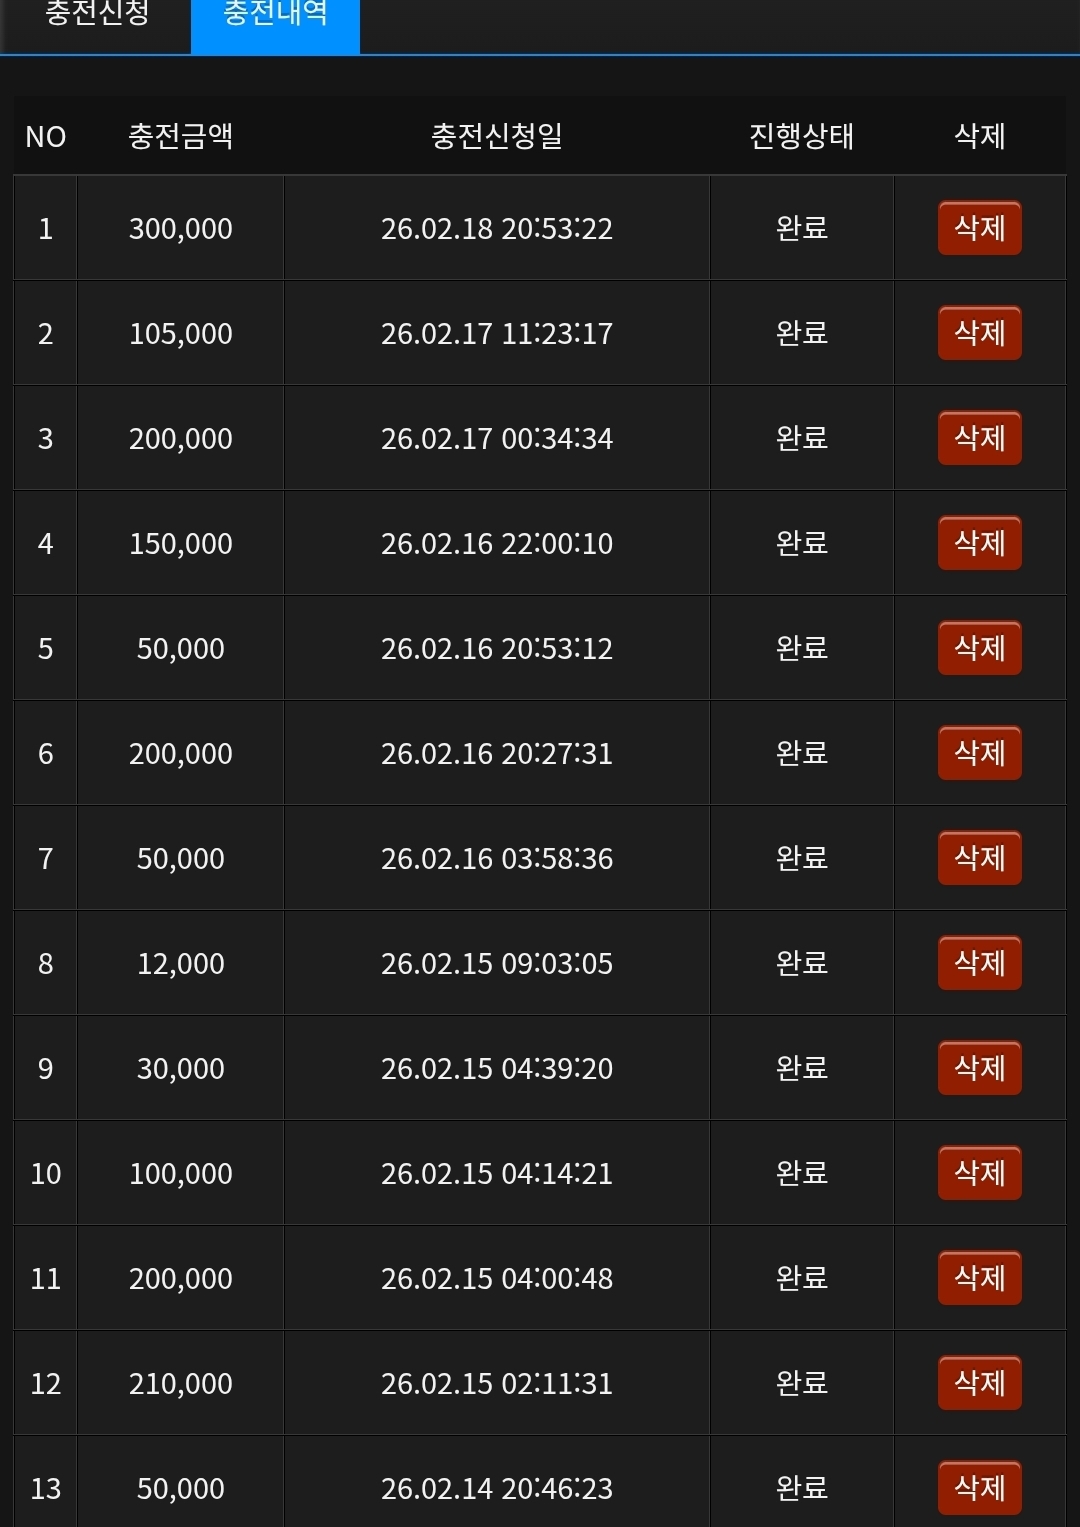The height and width of the screenshot is (1527, 1080).
Task: Click the 충전금액 column header
Action: [x=180, y=136]
